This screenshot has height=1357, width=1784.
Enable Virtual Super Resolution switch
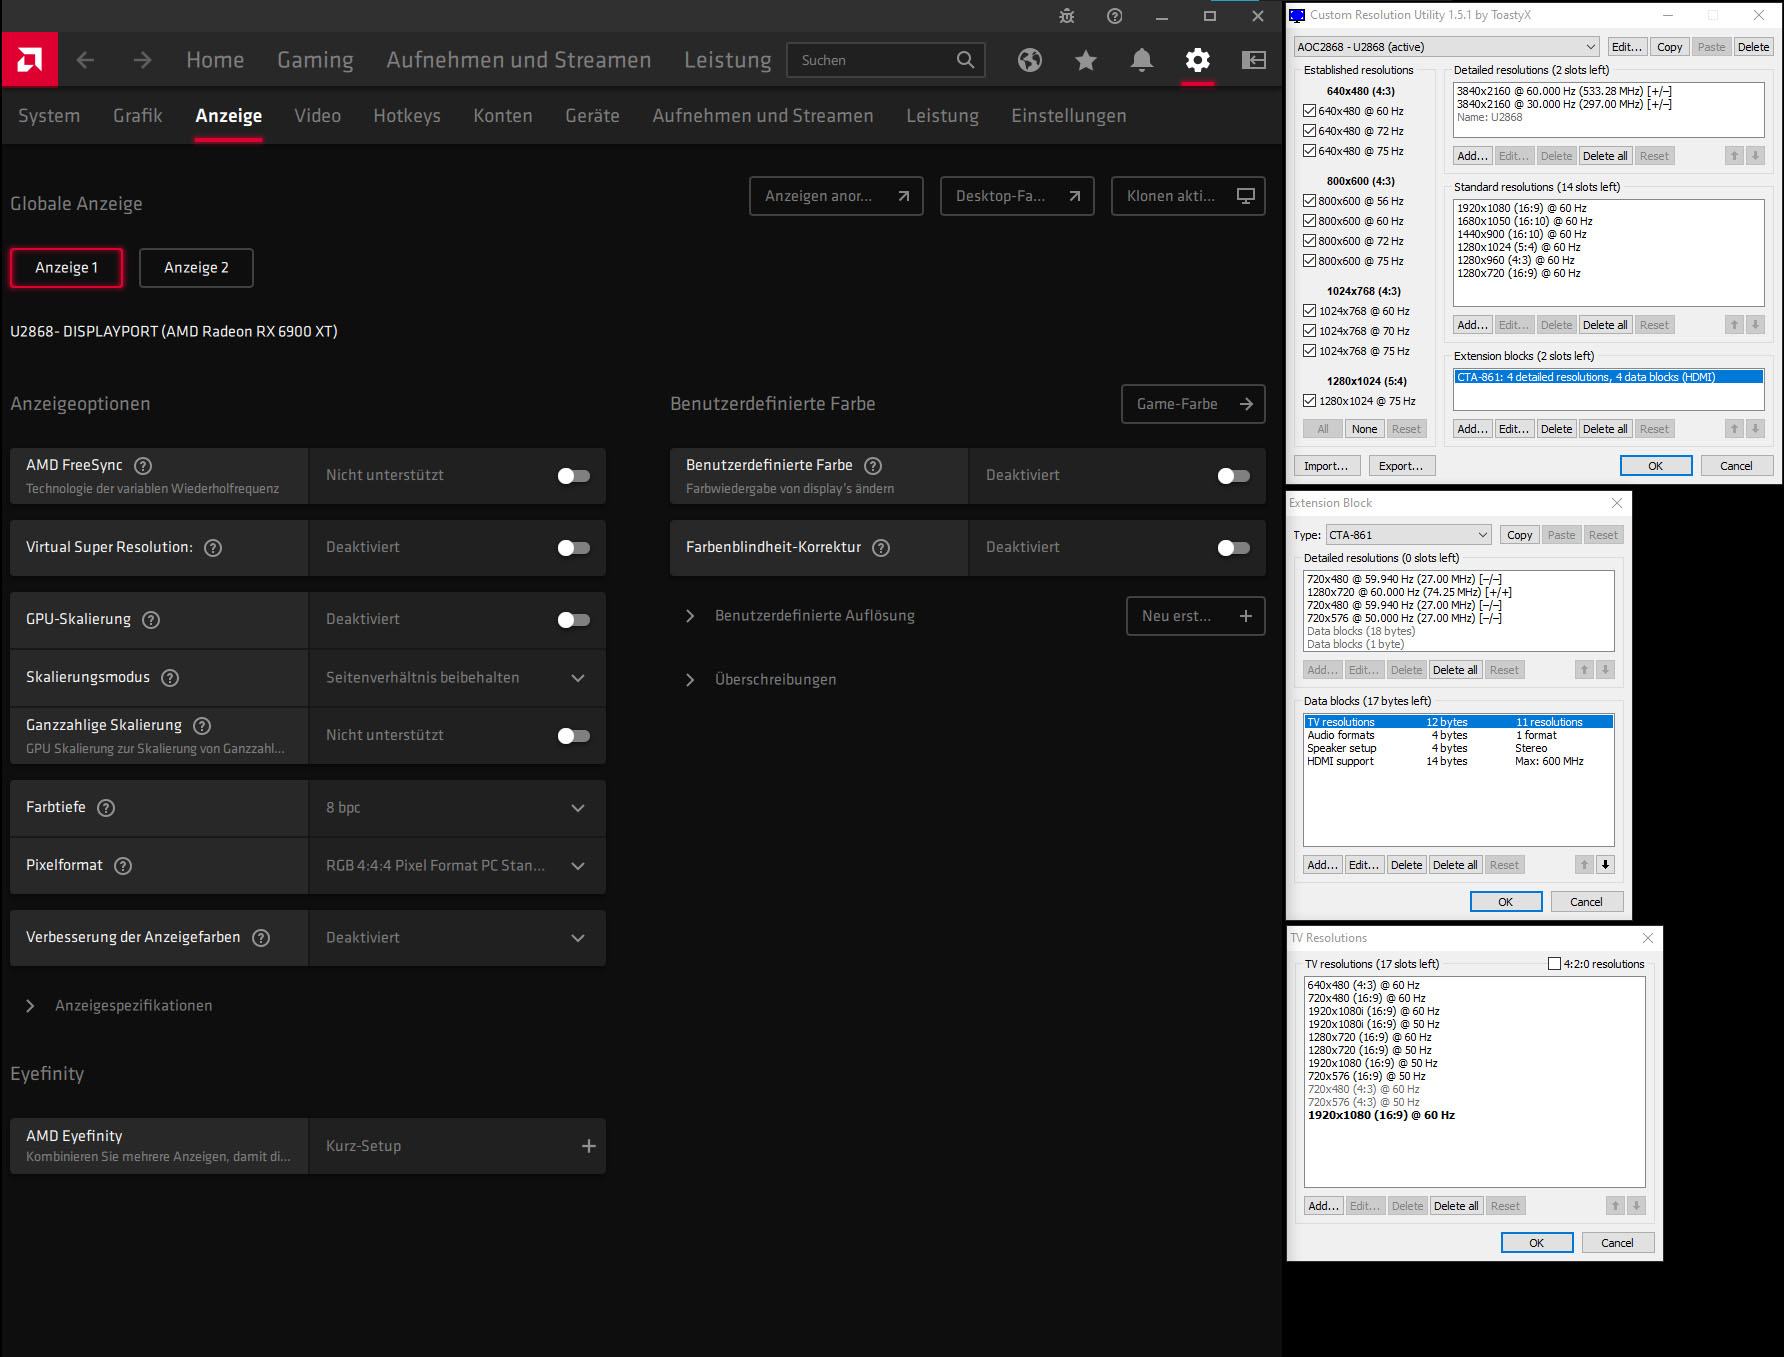574,548
